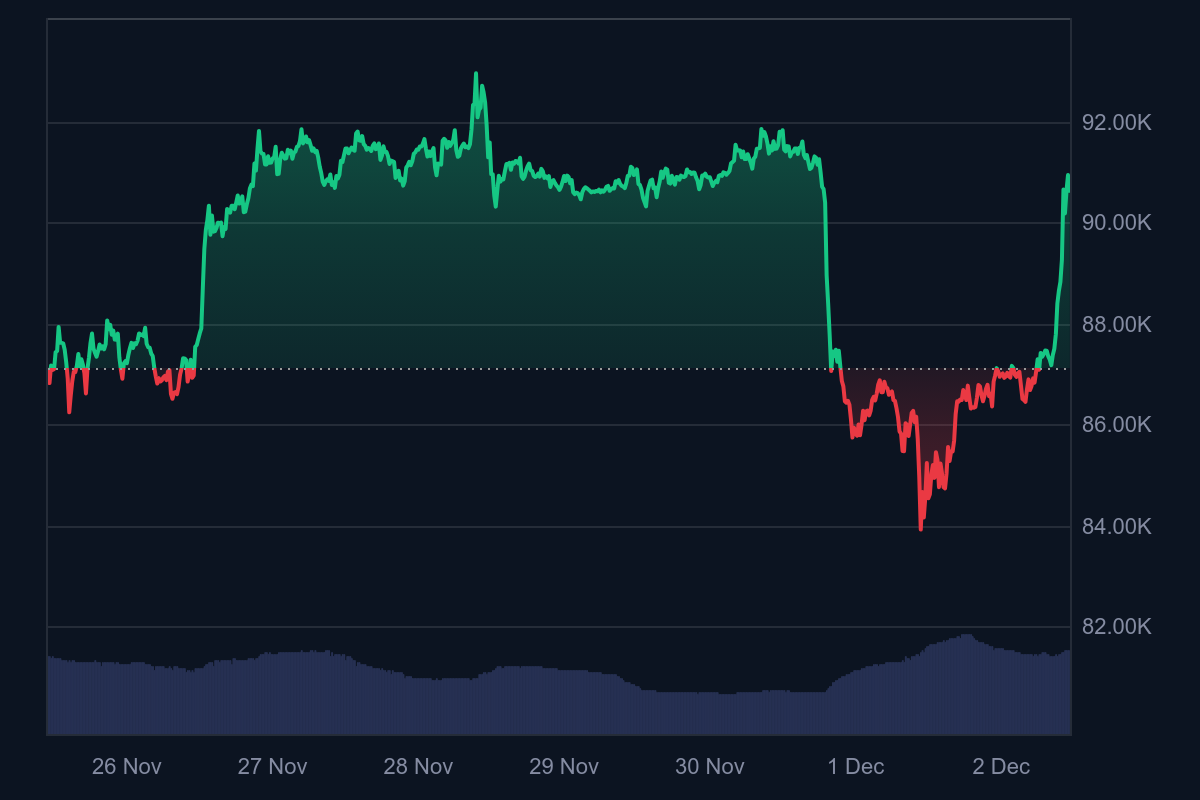The width and height of the screenshot is (1200, 800).
Task: Click the 29 Nov date label
Action: click(564, 767)
